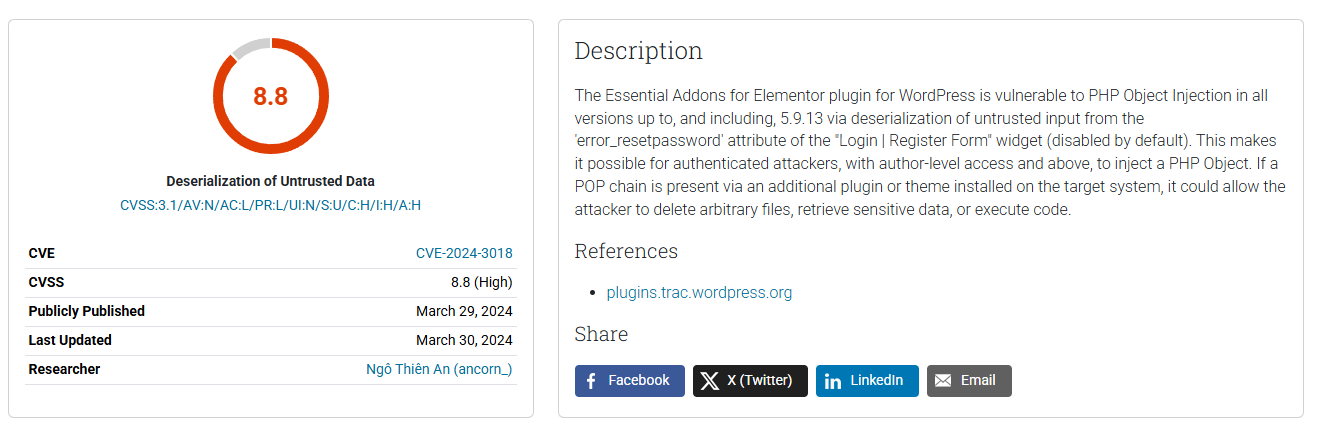Visit researcher Ngô Thiên An's profile link
Viewport: 1318px width, 423px height.
pos(439,369)
